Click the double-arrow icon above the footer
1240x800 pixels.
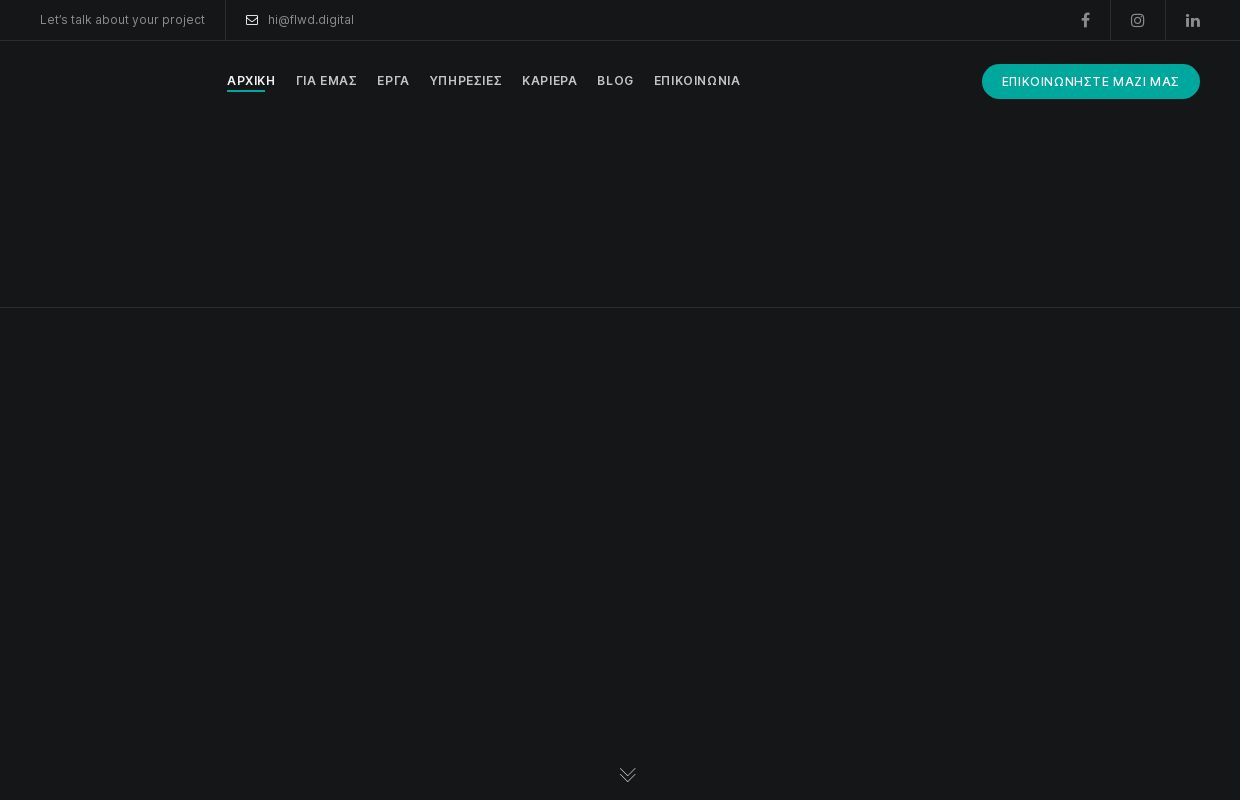627,775
